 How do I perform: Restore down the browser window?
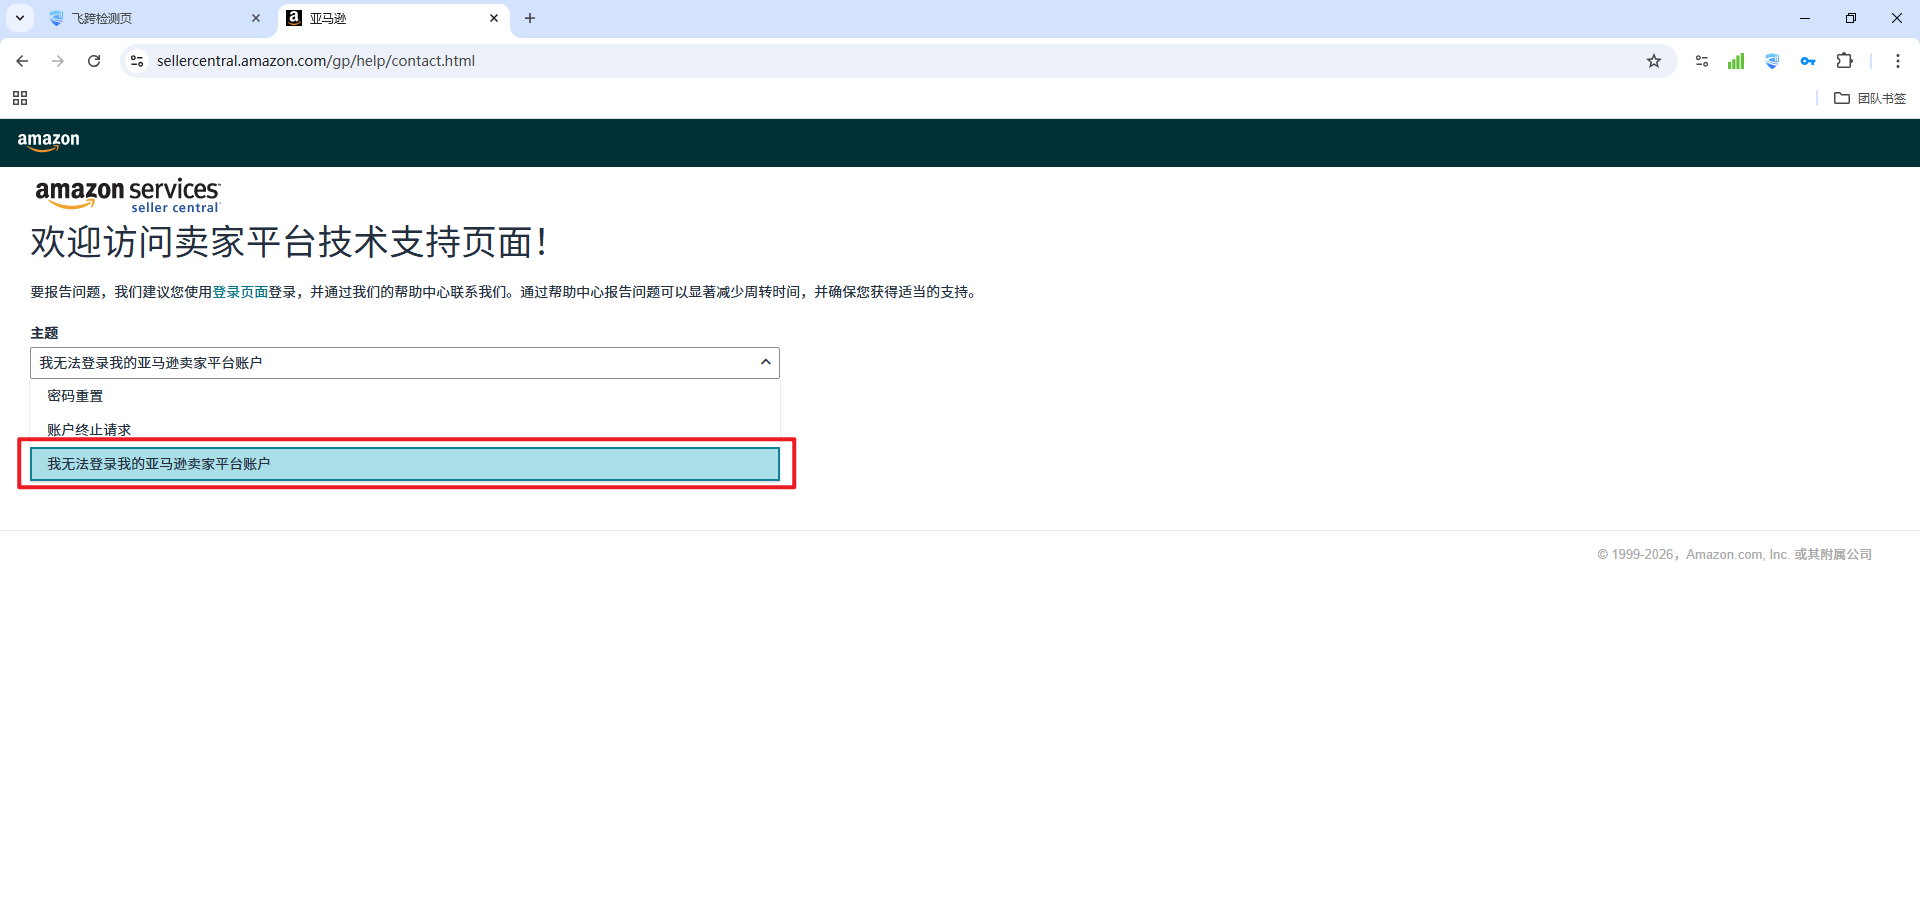point(1851,18)
